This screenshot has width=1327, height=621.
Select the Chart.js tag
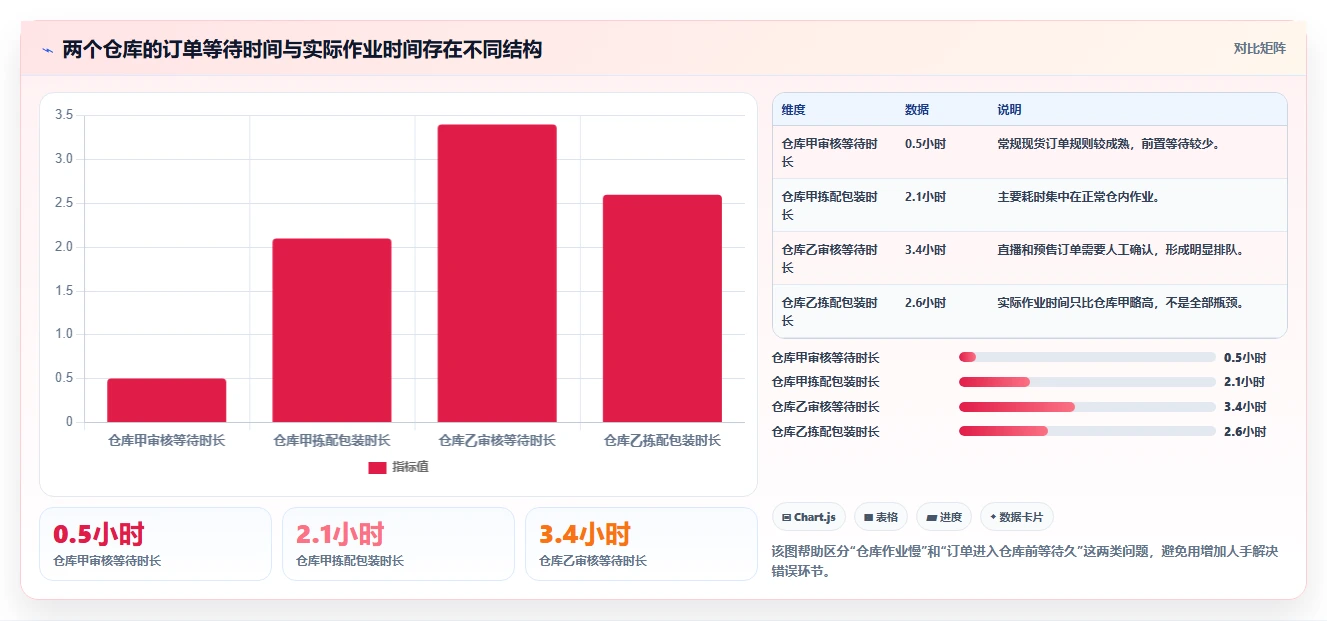point(809,517)
